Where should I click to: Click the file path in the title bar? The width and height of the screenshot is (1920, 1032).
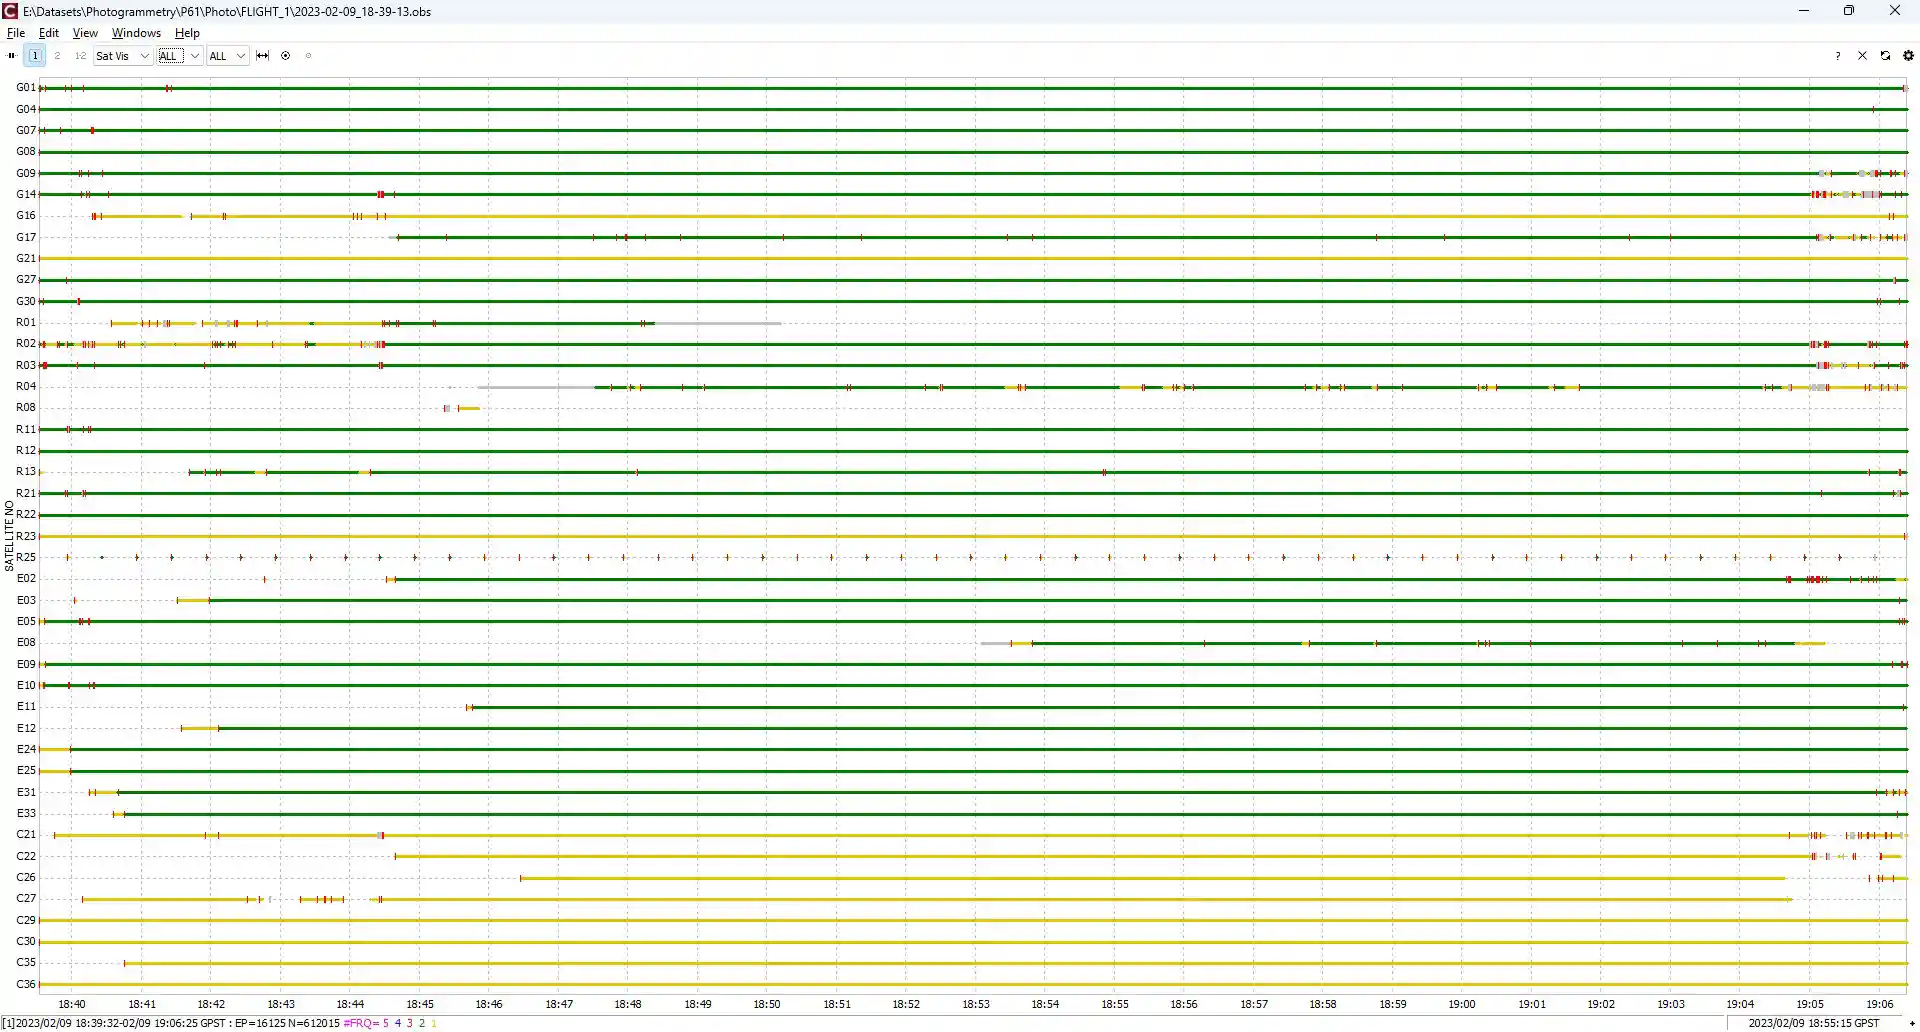point(227,11)
